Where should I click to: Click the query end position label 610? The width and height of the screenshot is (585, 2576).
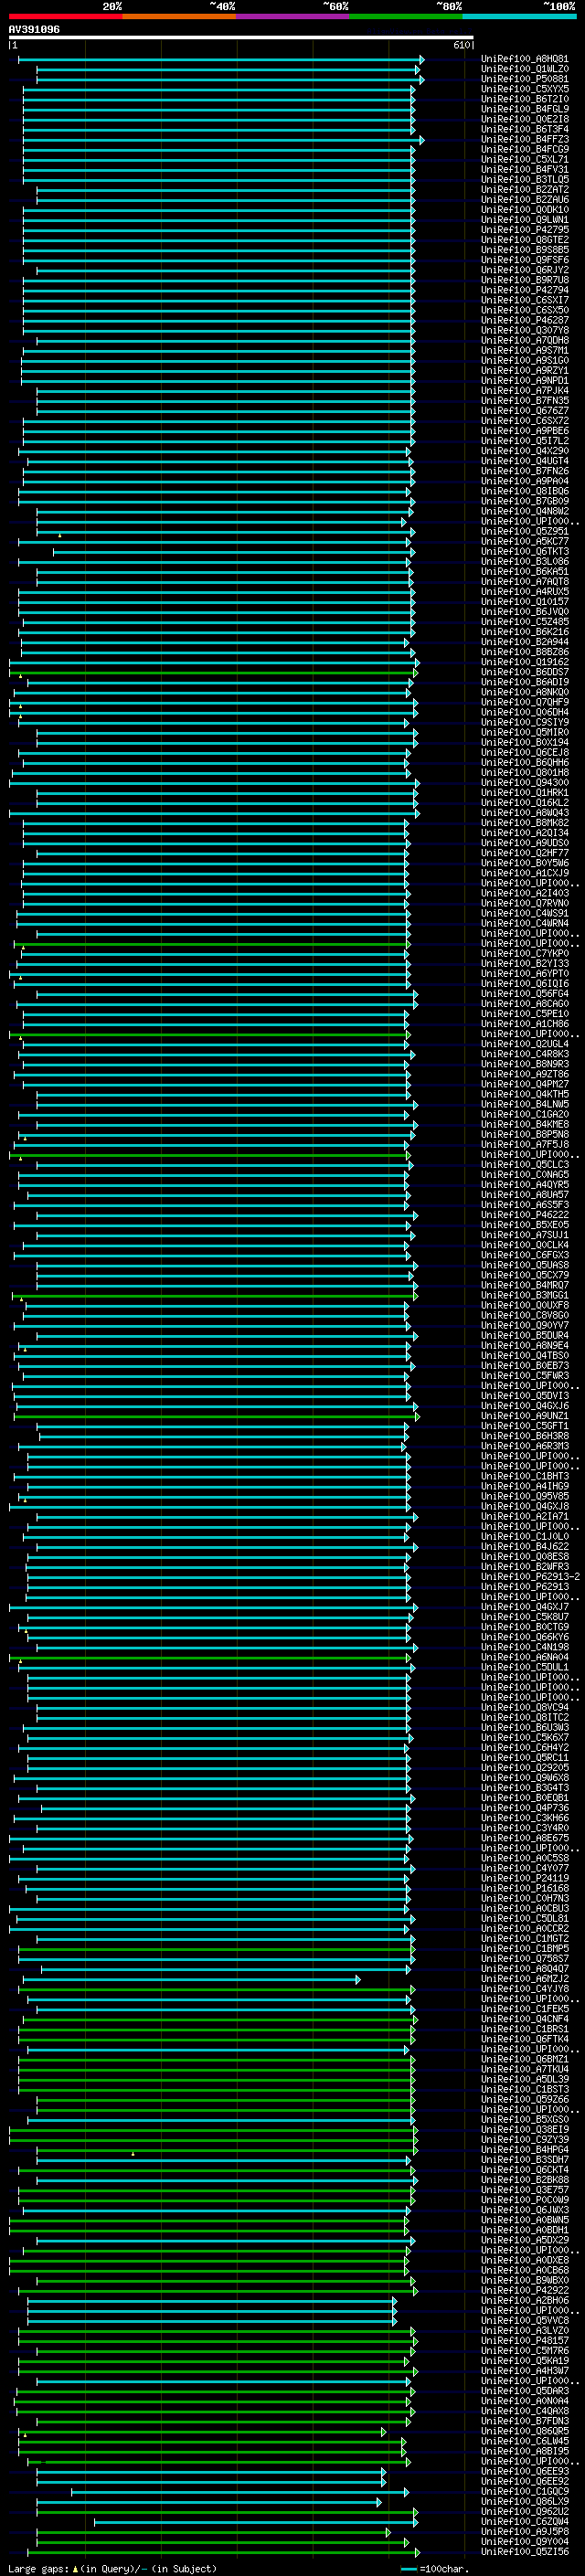pos(461,45)
